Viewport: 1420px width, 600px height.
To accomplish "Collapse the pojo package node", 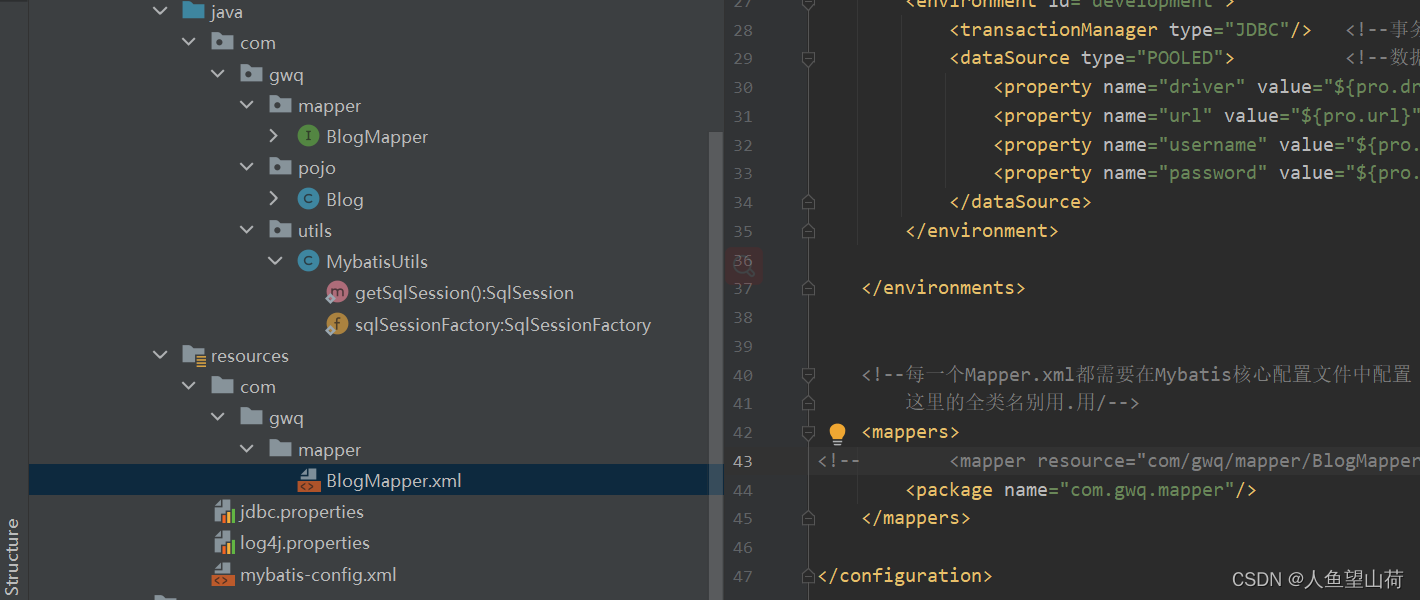I will point(247,167).
